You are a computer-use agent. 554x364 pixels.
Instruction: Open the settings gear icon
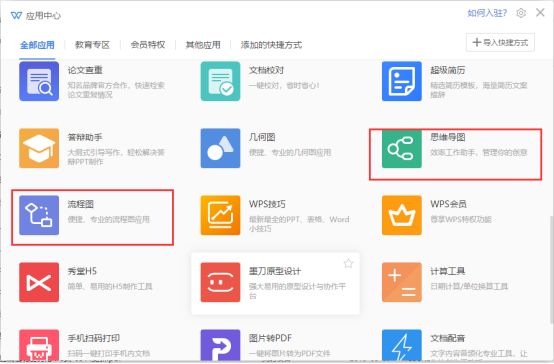coord(521,13)
